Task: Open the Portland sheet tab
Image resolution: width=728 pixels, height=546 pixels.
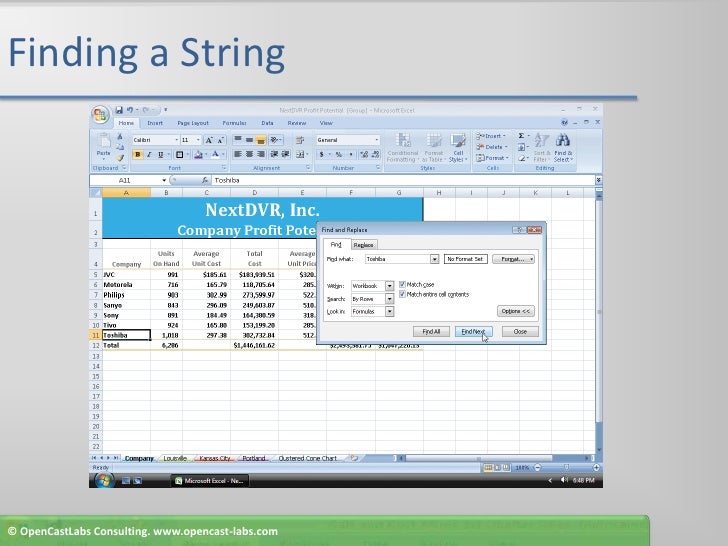Action: pyautogui.click(x=254, y=458)
